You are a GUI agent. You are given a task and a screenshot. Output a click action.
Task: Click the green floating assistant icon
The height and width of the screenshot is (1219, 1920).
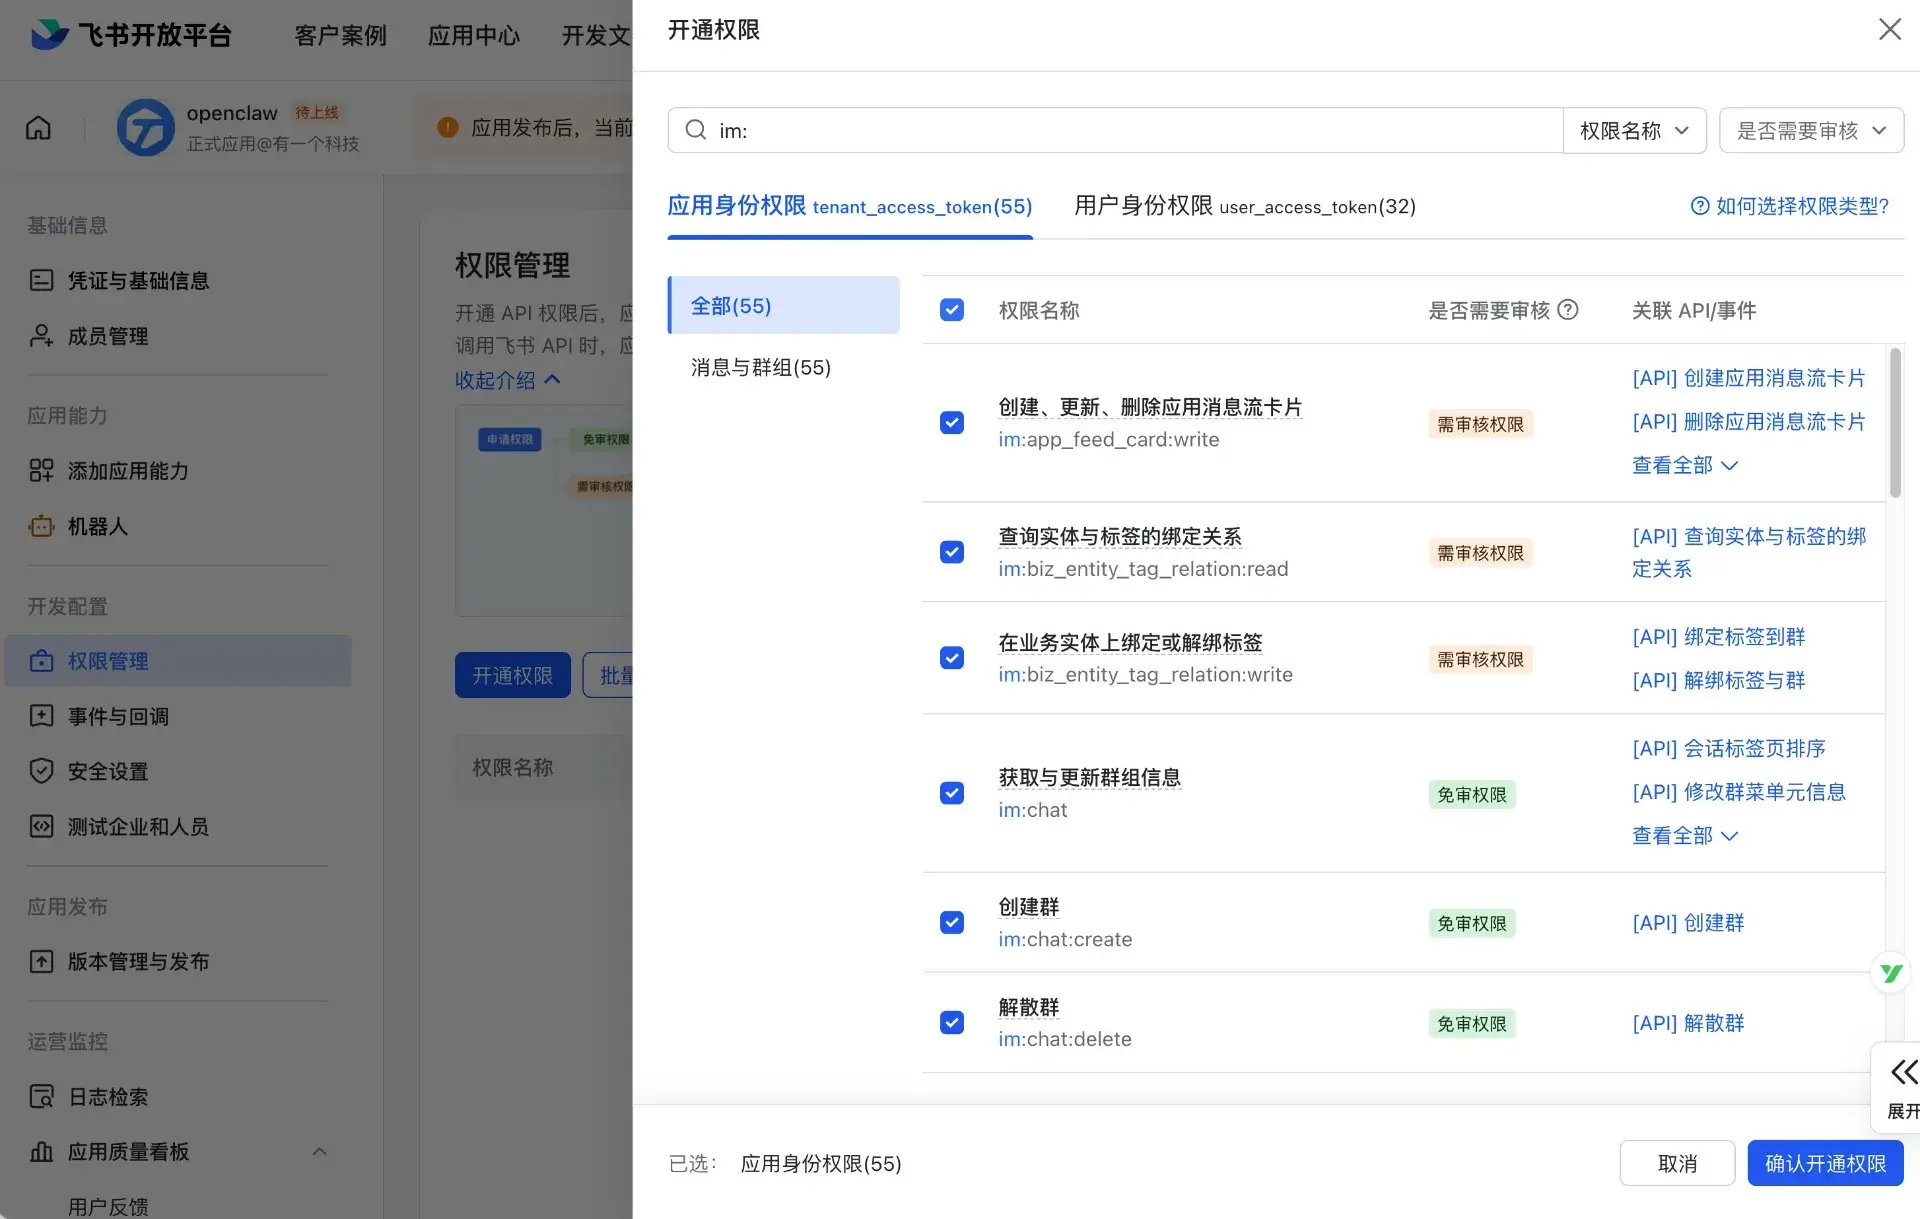pyautogui.click(x=1890, y=973)
